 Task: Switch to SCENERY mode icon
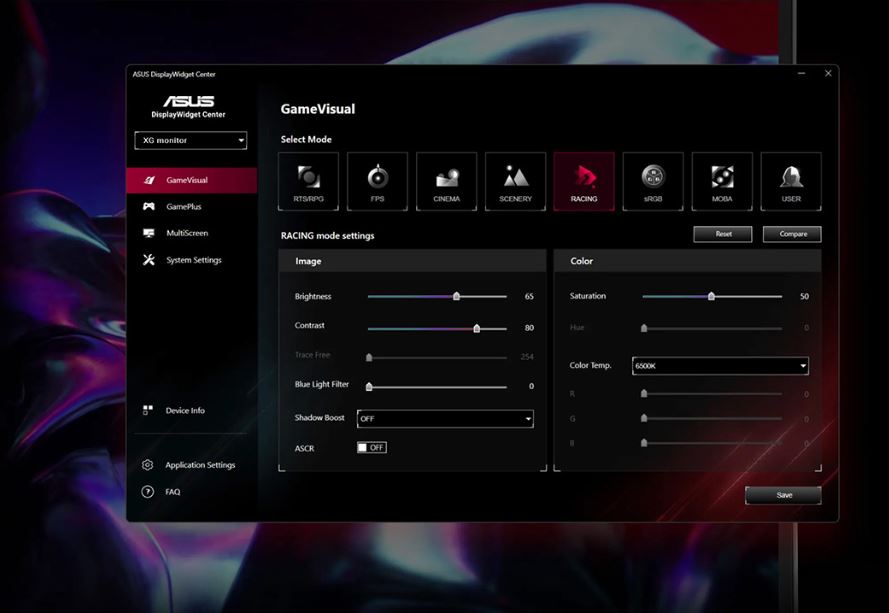(515, 181)
